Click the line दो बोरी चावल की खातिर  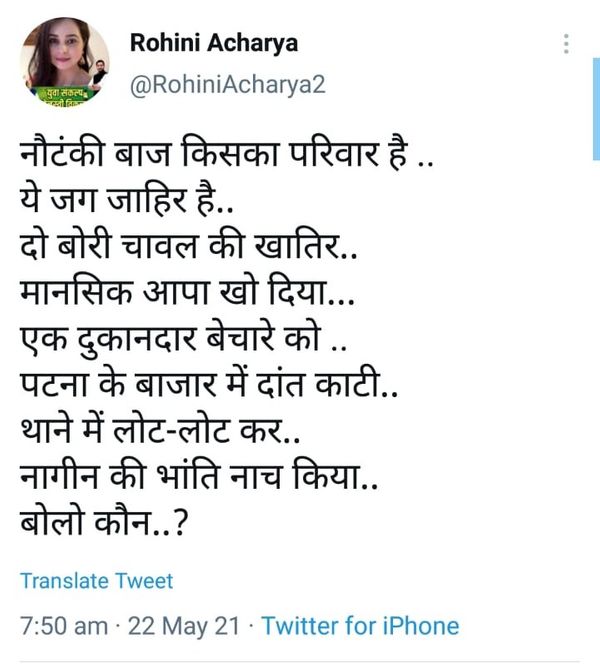pyautogui.click(x=188, y=246)
